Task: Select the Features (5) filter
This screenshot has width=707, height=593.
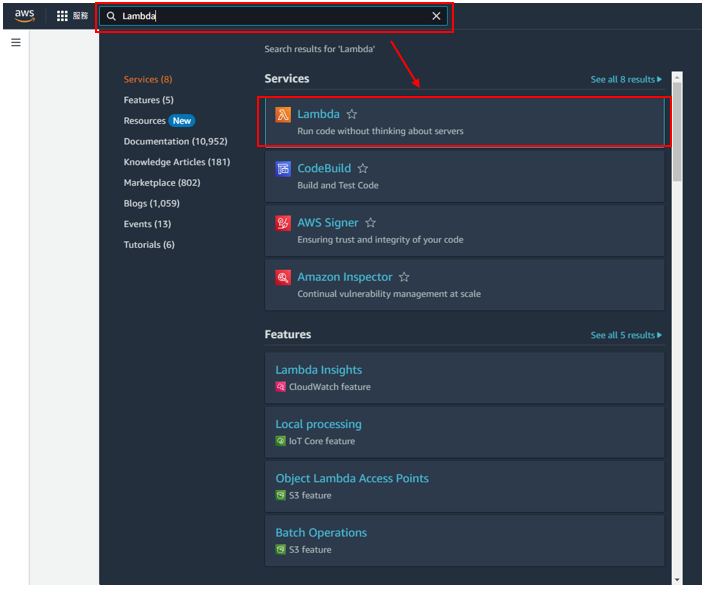Action: pos(148,100)
